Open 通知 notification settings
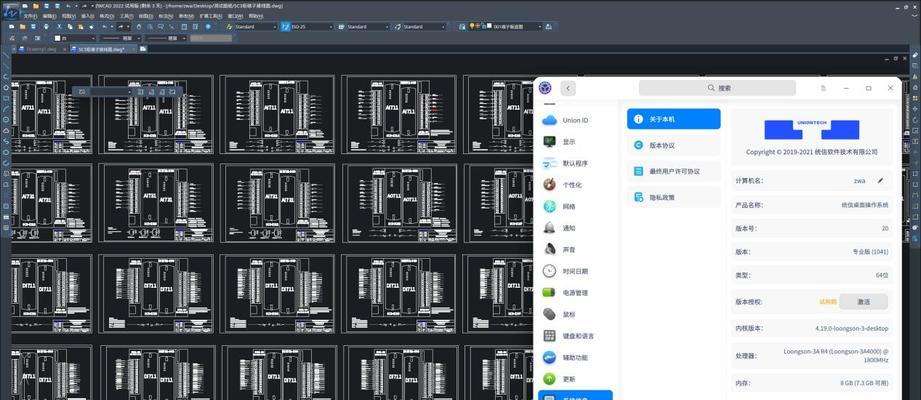The image size is (921, 400). 576,228
